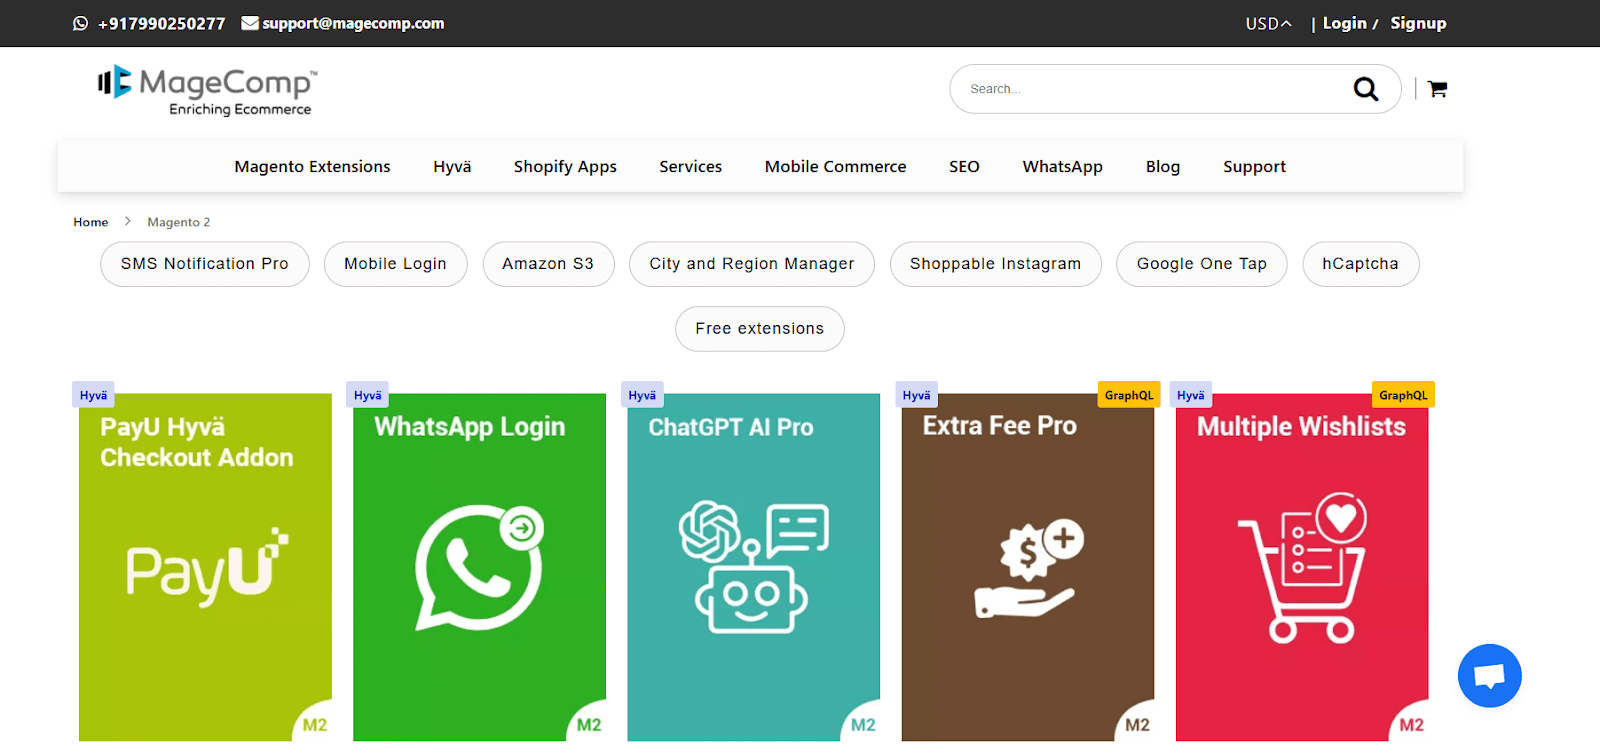Click the WhatsApp phone icon in top bar
Image resolution: width=1600 pixels, height=745 pixels.
(x=80, y=23)
